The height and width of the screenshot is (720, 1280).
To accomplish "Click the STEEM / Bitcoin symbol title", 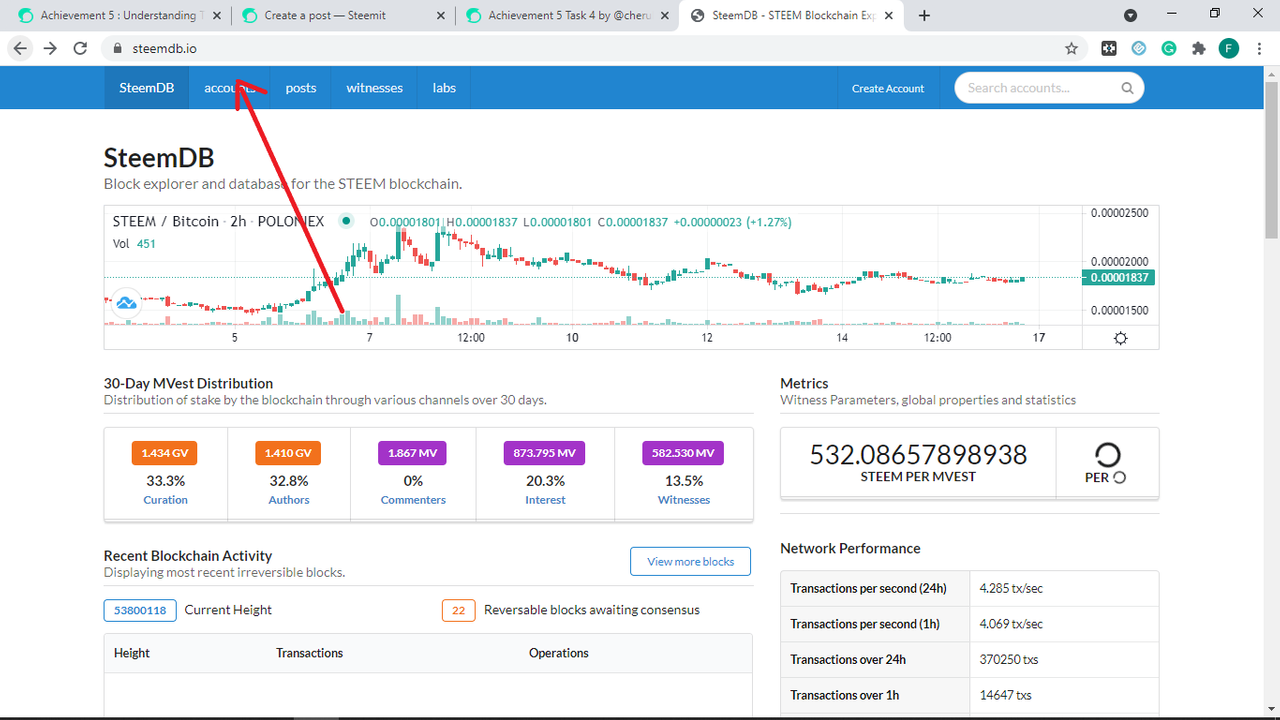I will pyautogui.click(x=165, y=221).
